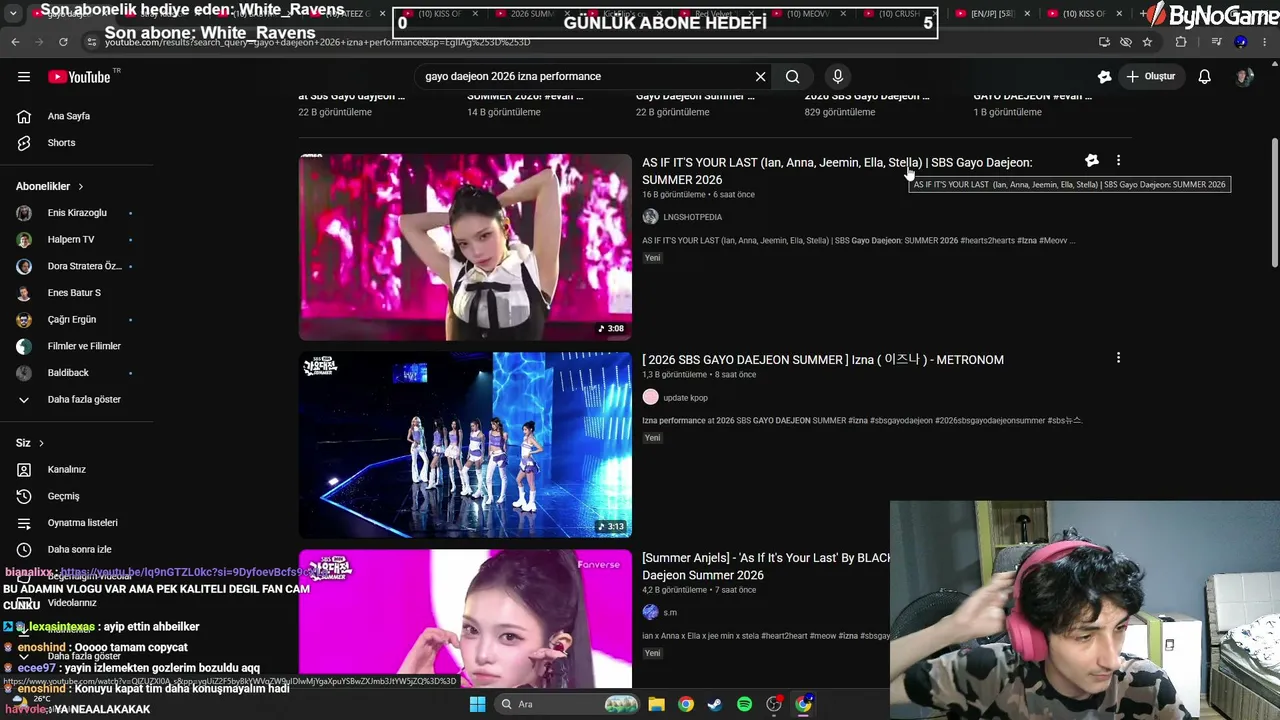Open Steam from the taskbar
Image resolution: width=1280 pixels, height=720 pixels.
point(714,704)
